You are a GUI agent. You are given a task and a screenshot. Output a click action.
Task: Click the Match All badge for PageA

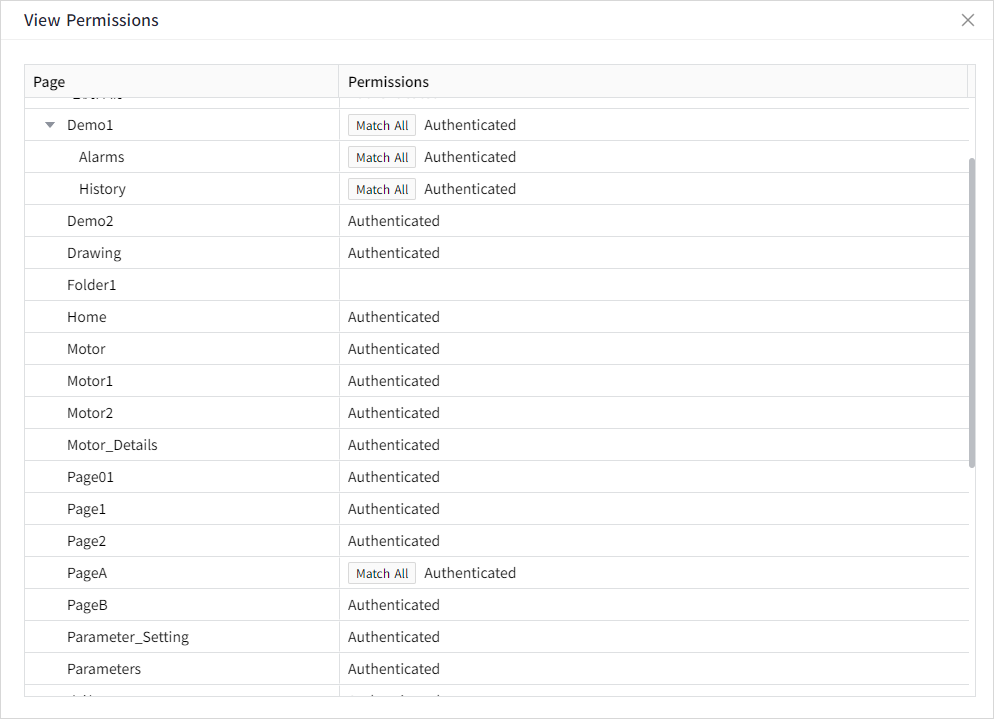(382, 573)
